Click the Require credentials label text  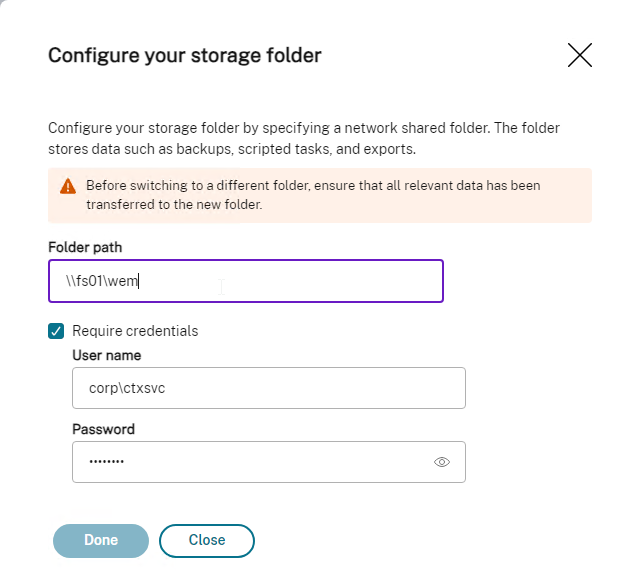[x=135, y=331]
